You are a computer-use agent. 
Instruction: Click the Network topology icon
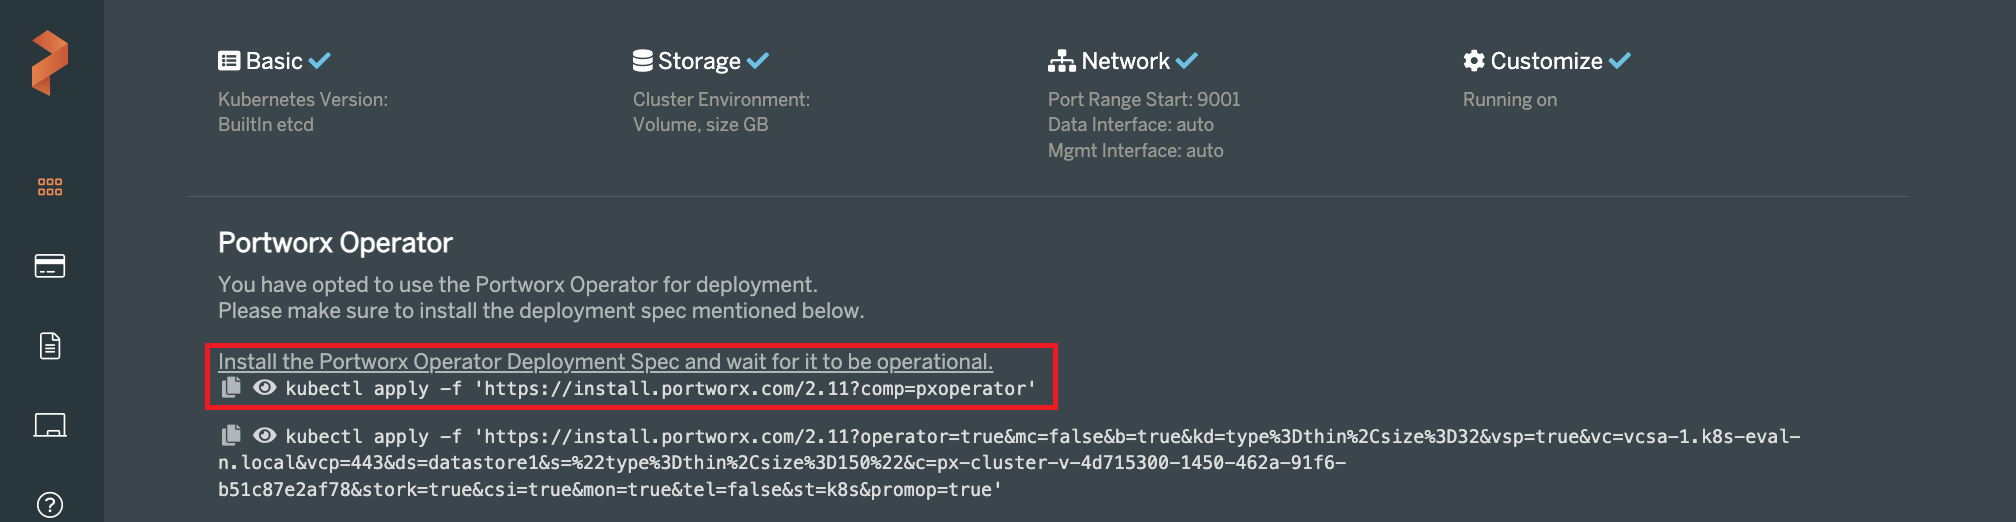pyautogui.click(x=1061, y=61)
